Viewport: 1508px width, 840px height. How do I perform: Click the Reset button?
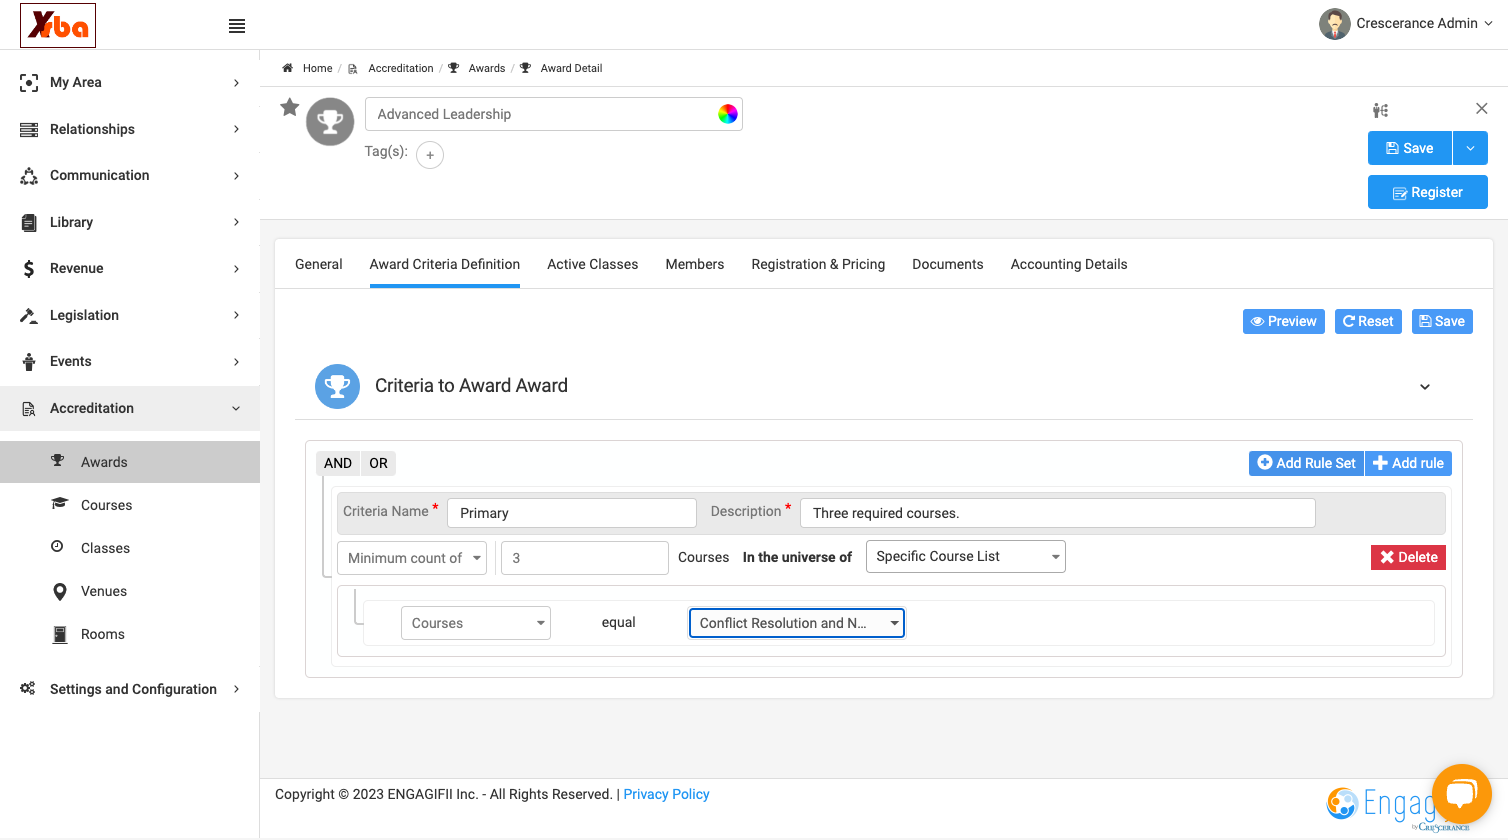pyautogui.click(x=1368, y=321)
